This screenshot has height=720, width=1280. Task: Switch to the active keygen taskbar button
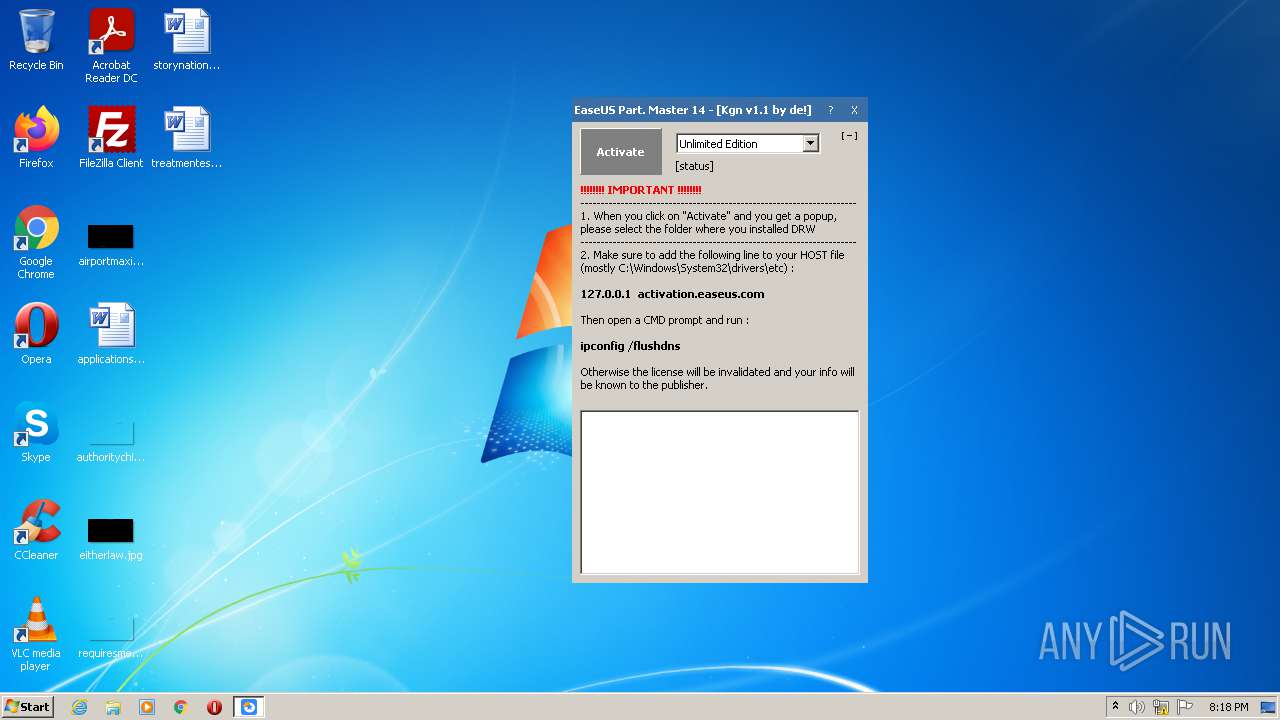(x=249, y=707)
